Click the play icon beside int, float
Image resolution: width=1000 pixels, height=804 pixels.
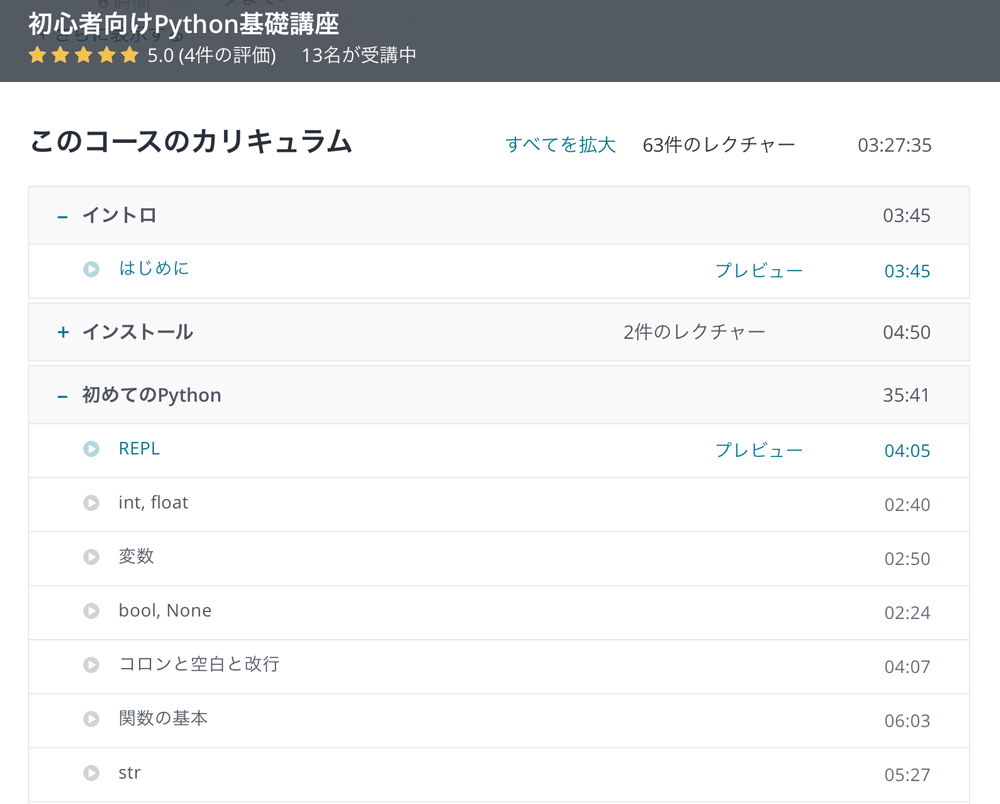[91, 503]
